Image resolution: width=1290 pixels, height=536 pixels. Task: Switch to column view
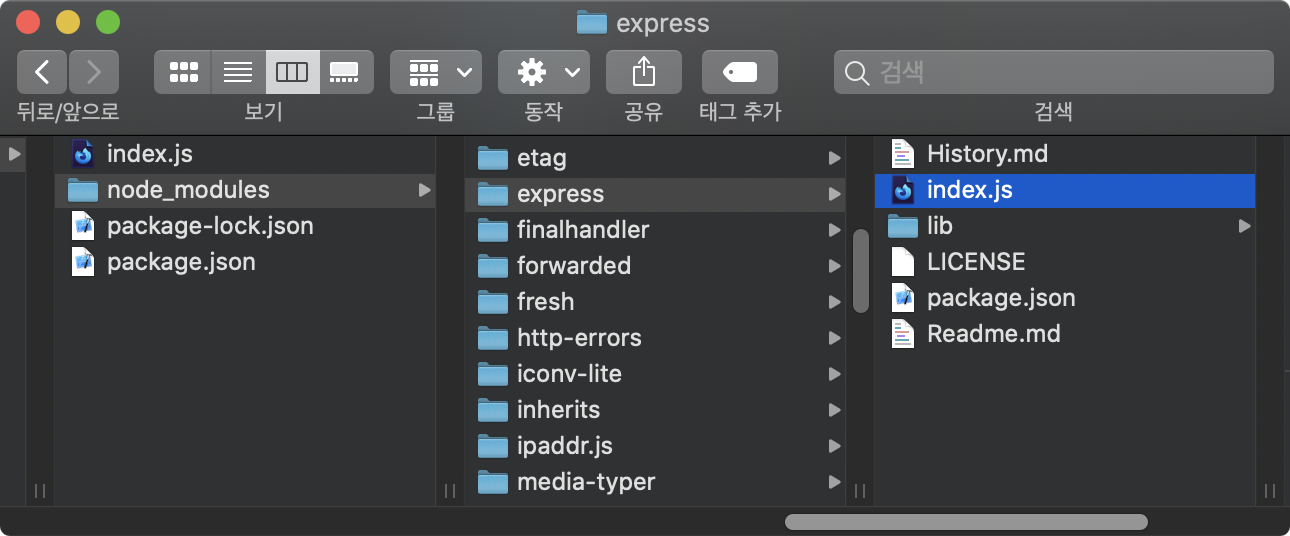point(292,72)
